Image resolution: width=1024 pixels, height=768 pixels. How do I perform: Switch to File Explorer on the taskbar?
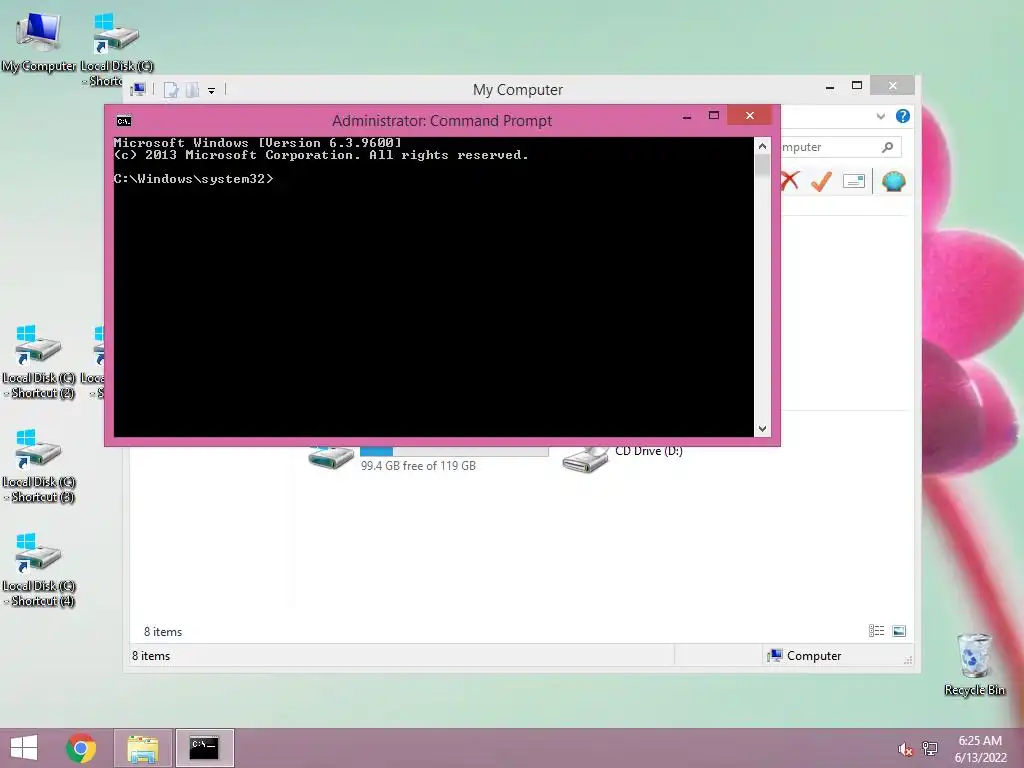click(143, 748)
